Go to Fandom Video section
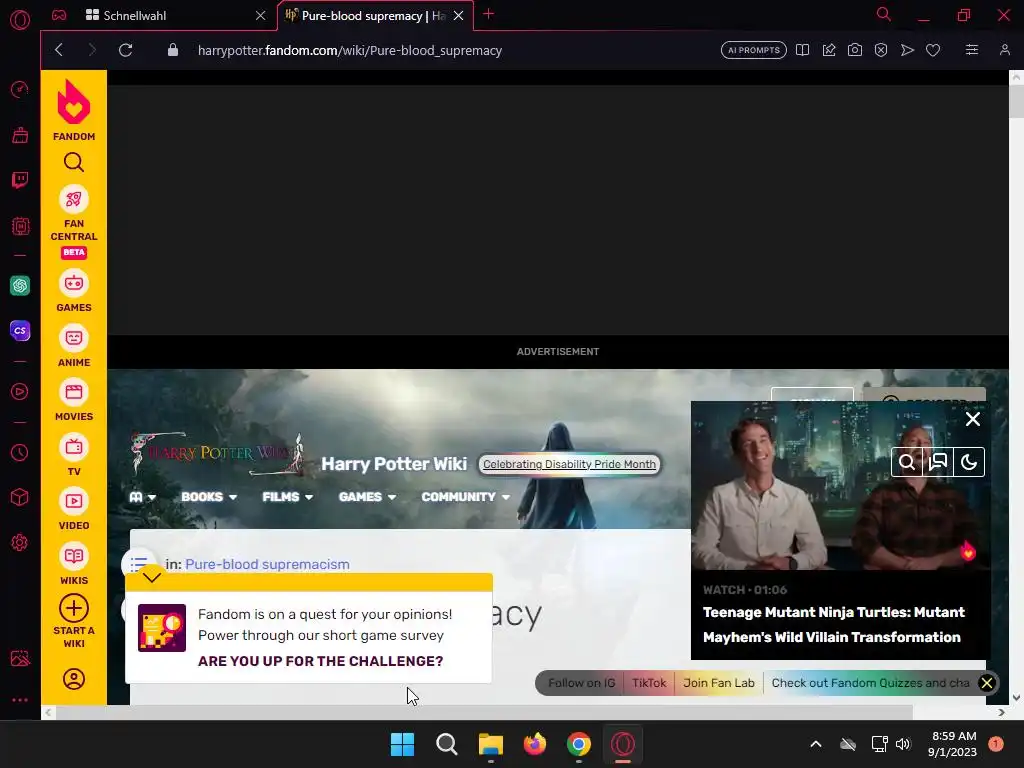Viewport: 1024px width, 768px height. [74, 509]
